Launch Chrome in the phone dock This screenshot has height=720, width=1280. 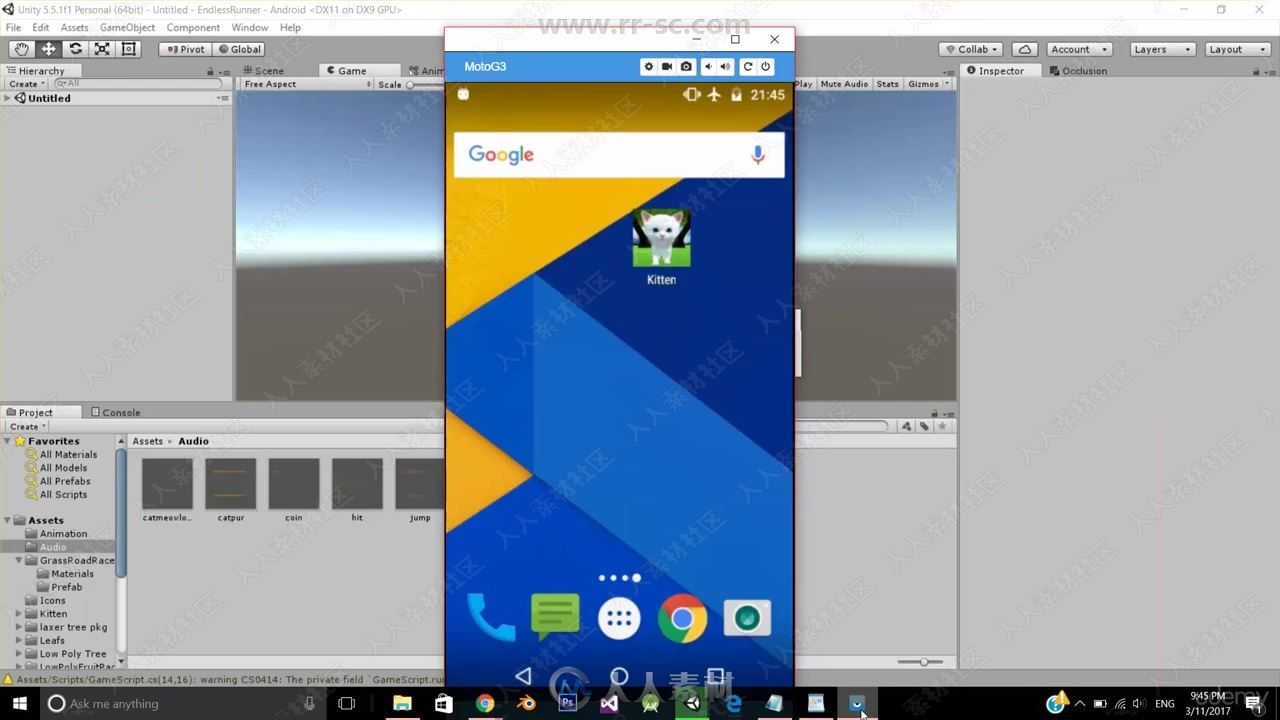682,619
